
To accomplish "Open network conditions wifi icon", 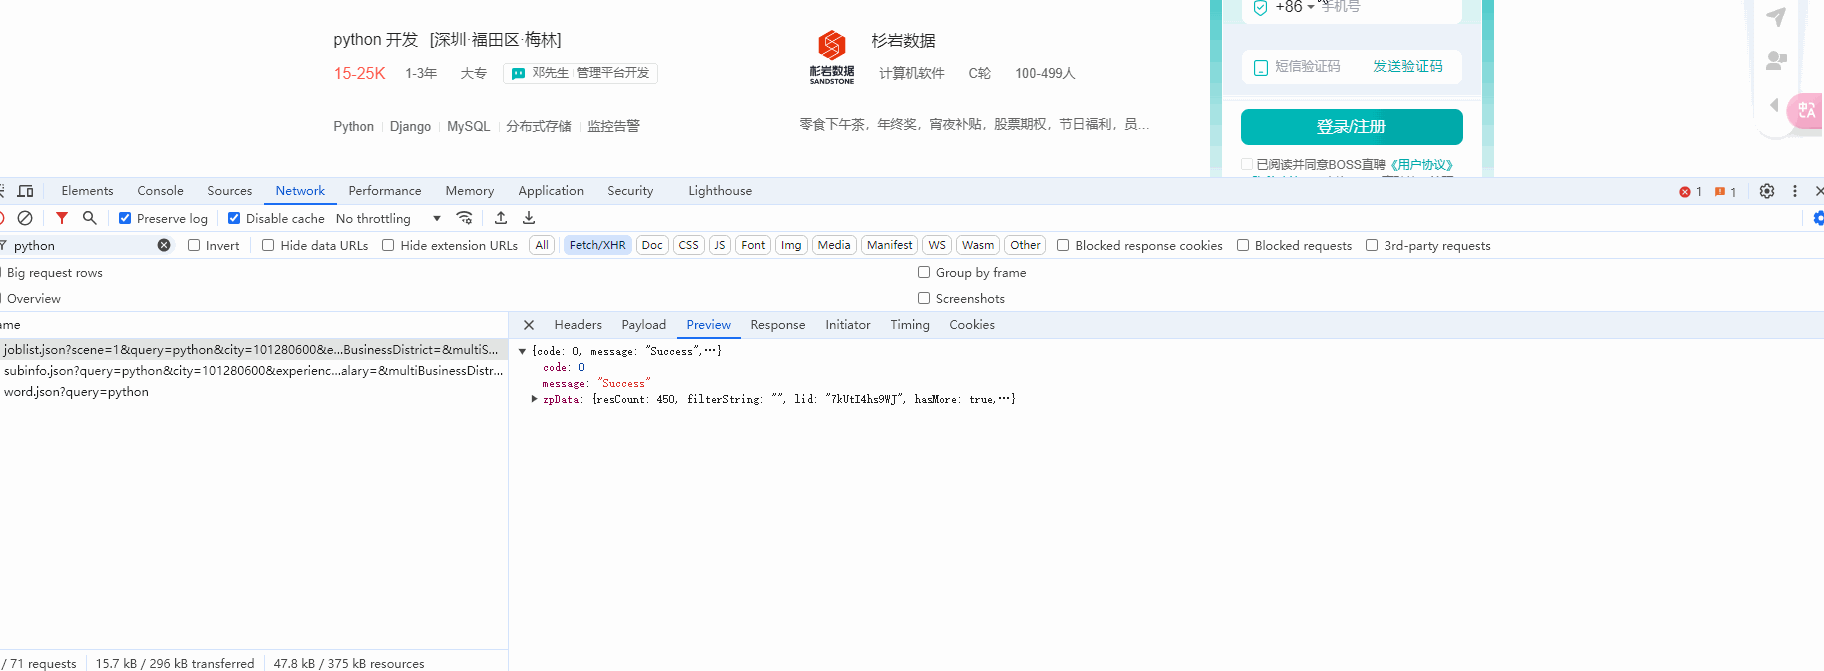I will click(x=464, y=218).
